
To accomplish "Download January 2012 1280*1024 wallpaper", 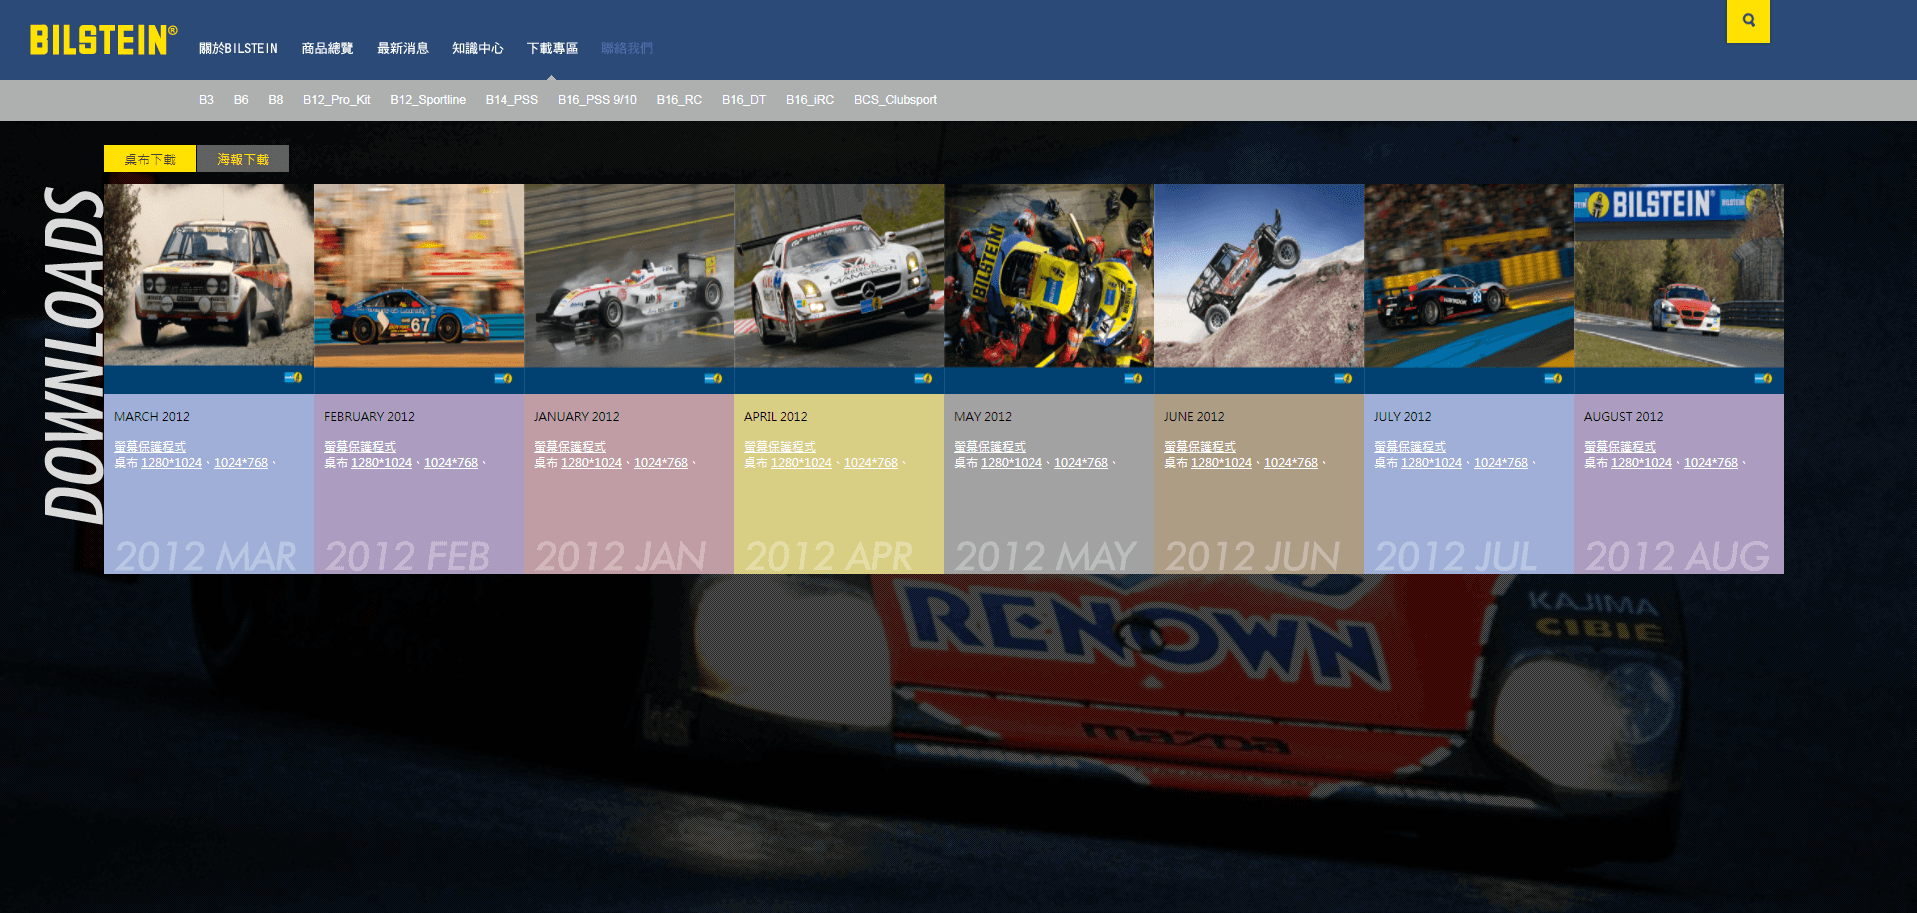I will (591, 463).
